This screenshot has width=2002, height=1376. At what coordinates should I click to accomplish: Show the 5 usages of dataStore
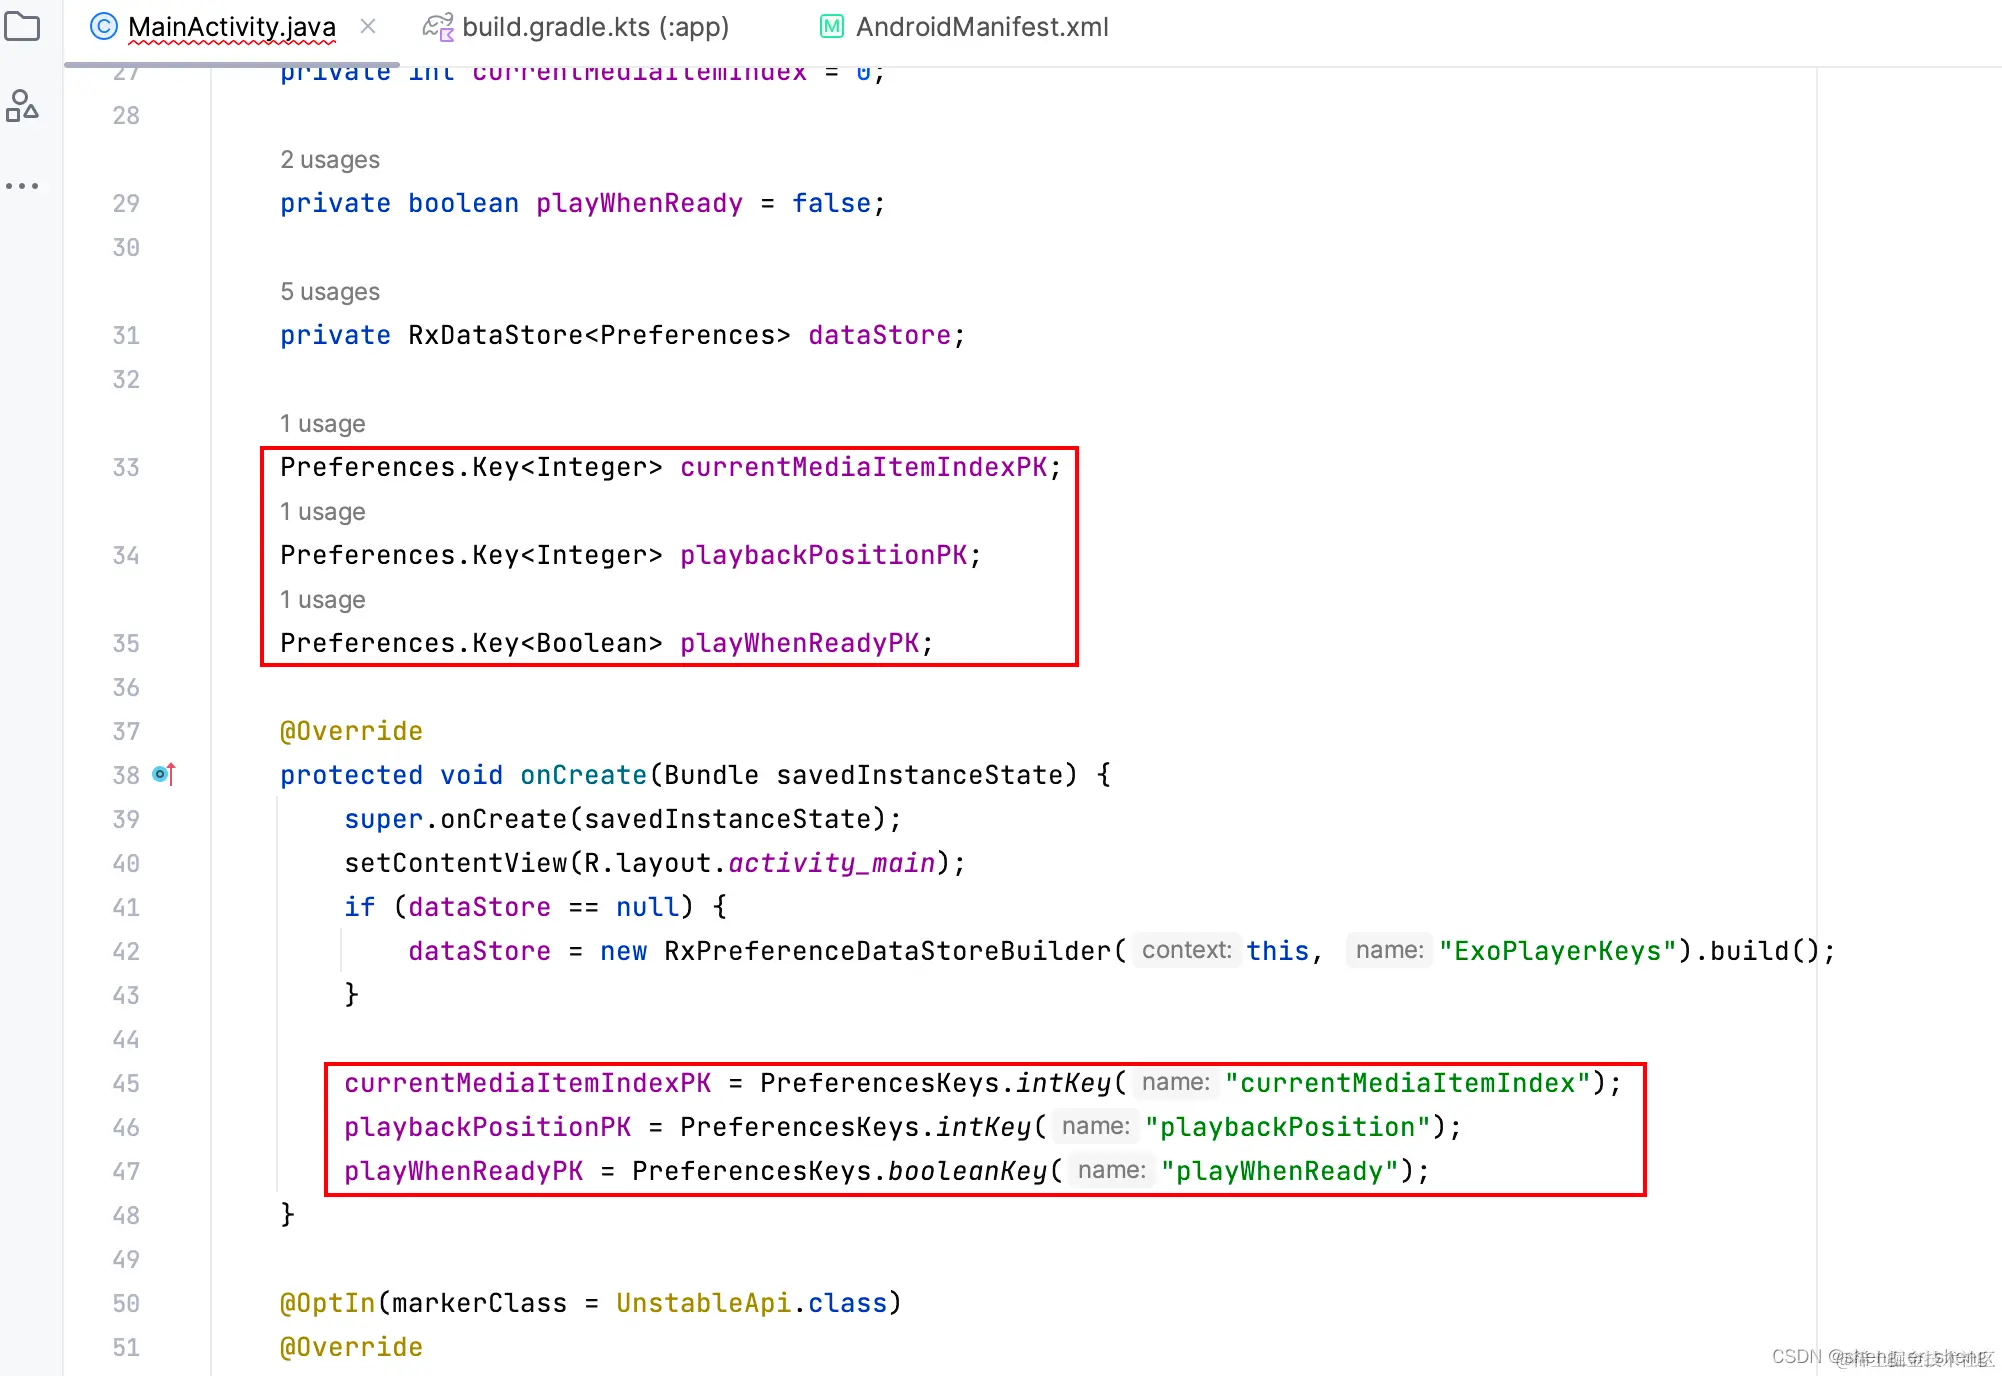coord(330,292)
